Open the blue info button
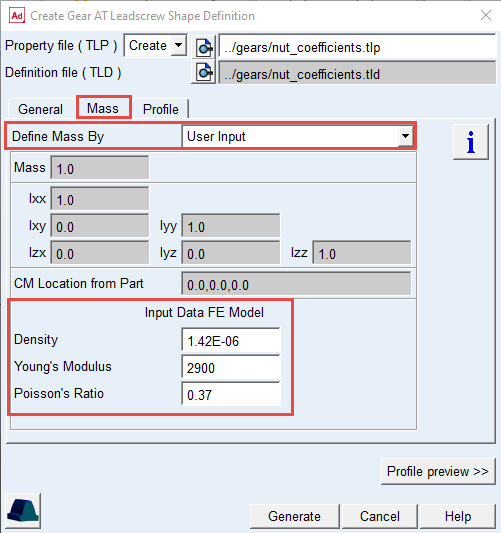Viewport: 501px width, 533px height. coord(471,142)
